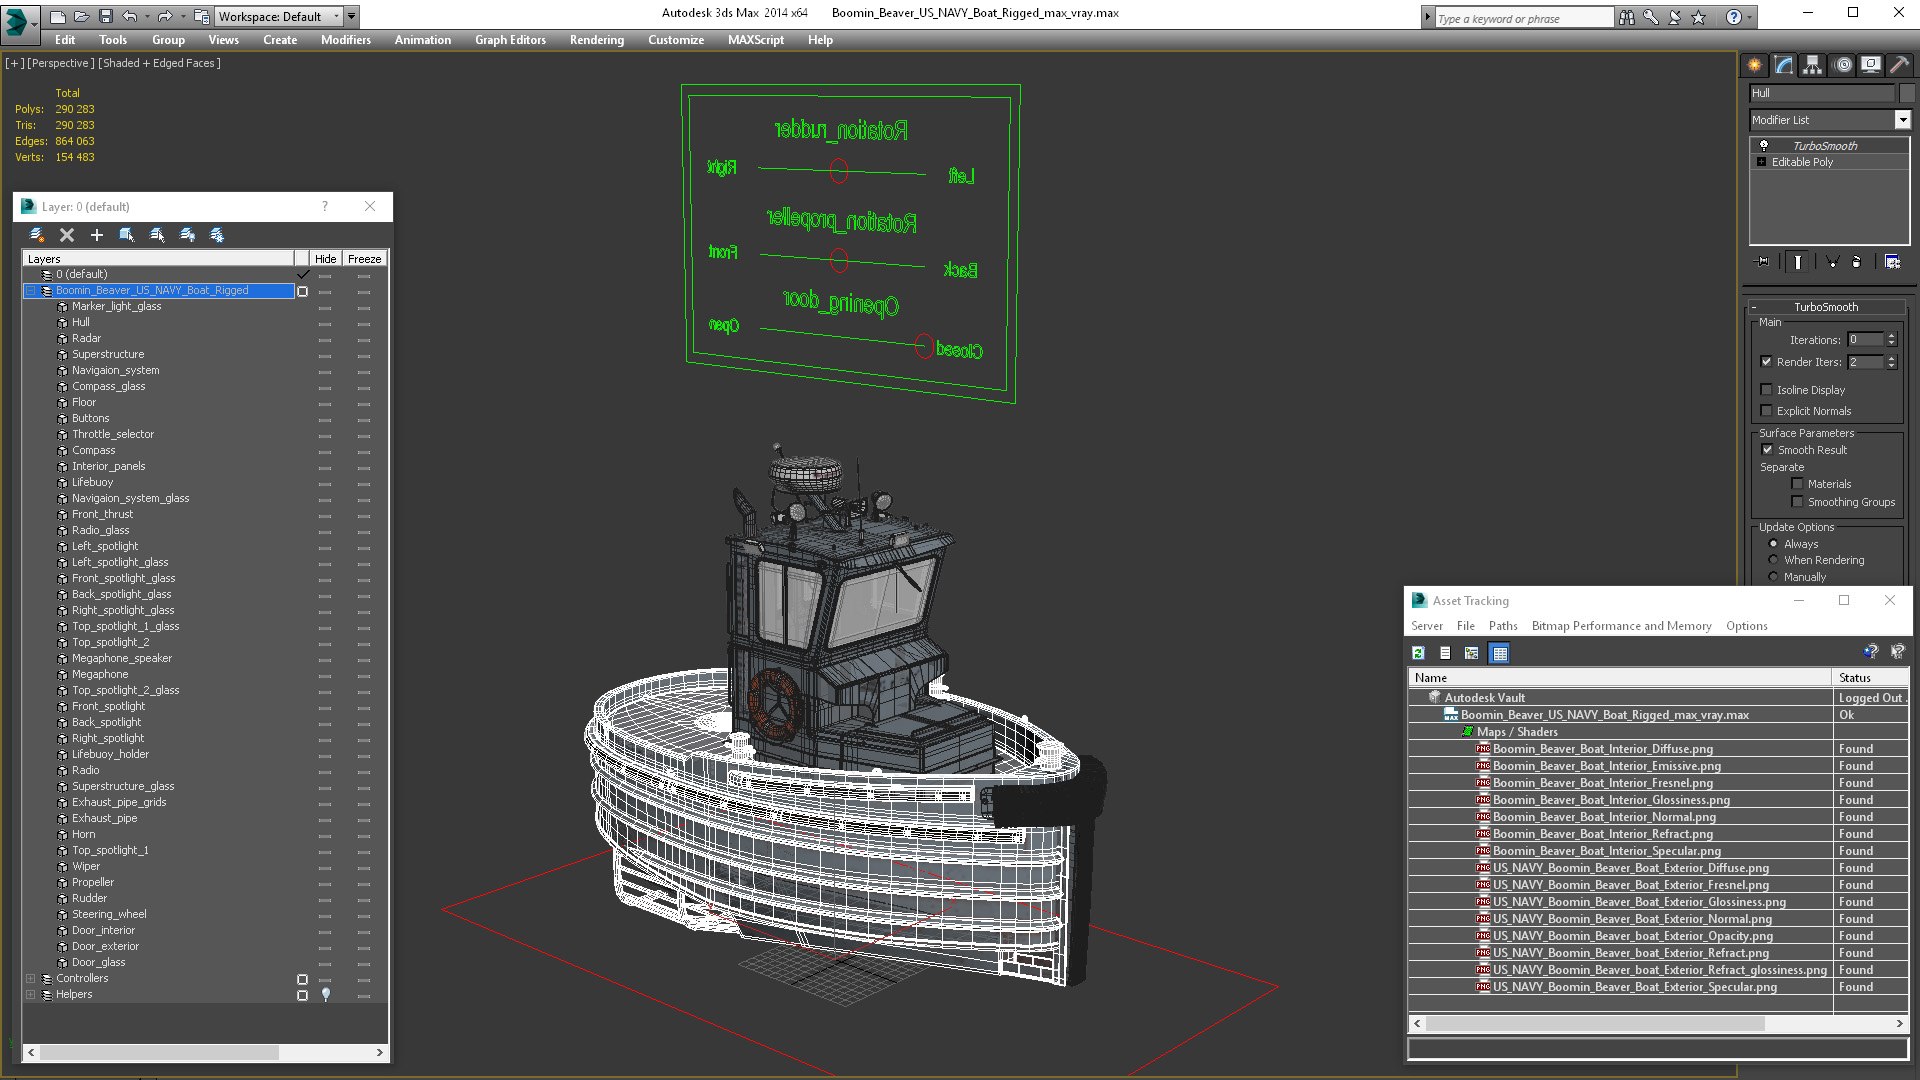Uncheck the Render Iters checkbox
The image size is (1920, 1080).
(x=1766, y=362)
